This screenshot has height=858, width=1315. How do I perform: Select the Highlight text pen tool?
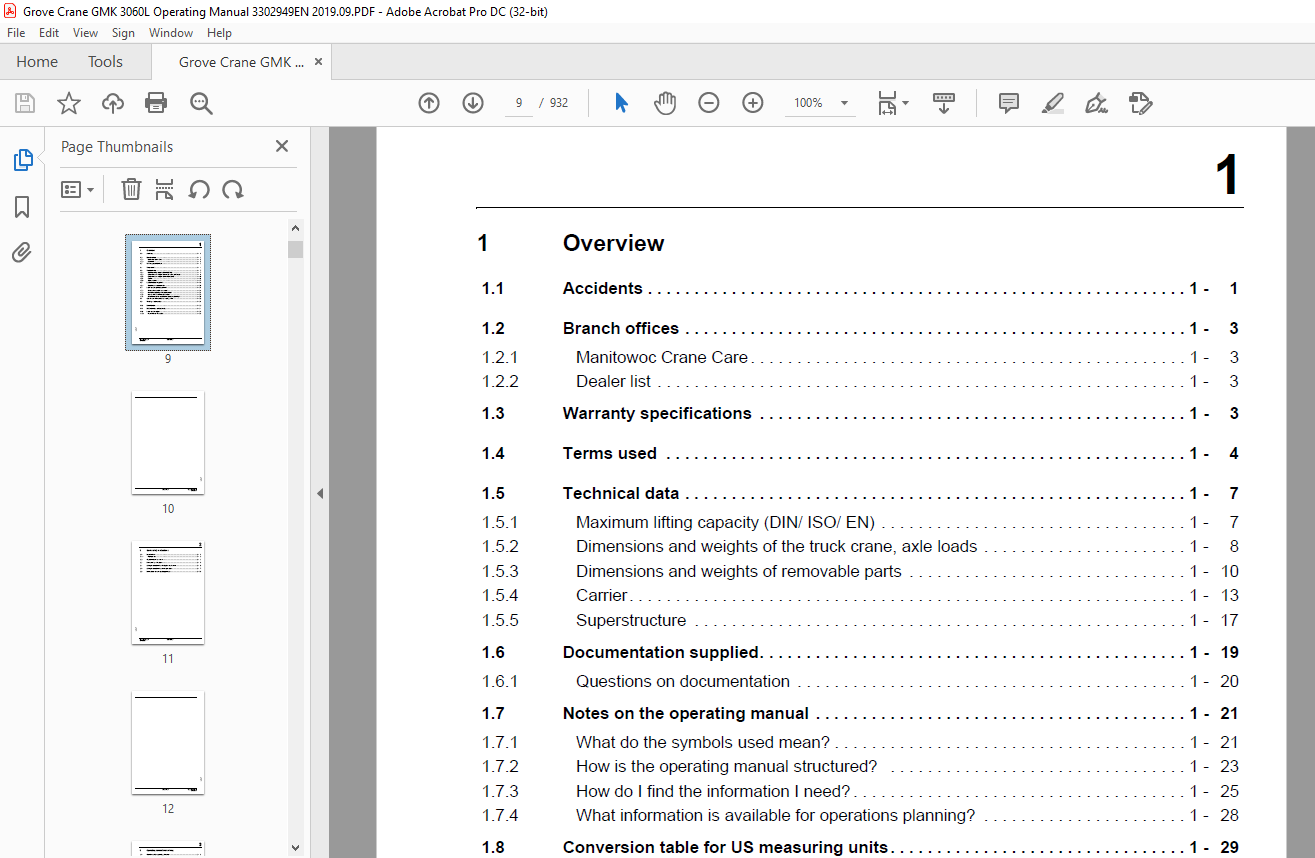[x=1052, y=103]
